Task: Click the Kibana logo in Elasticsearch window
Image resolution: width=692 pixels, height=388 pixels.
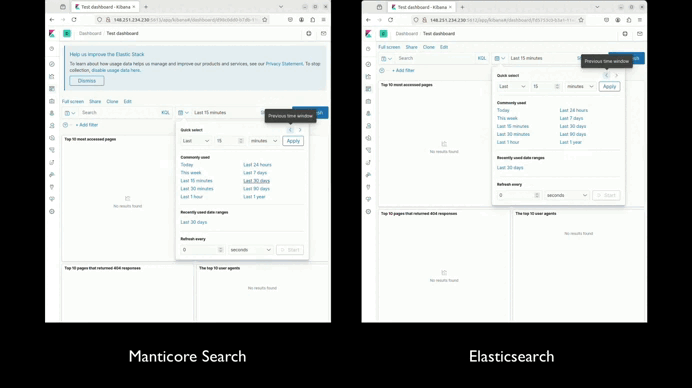Action: point(369,34)
